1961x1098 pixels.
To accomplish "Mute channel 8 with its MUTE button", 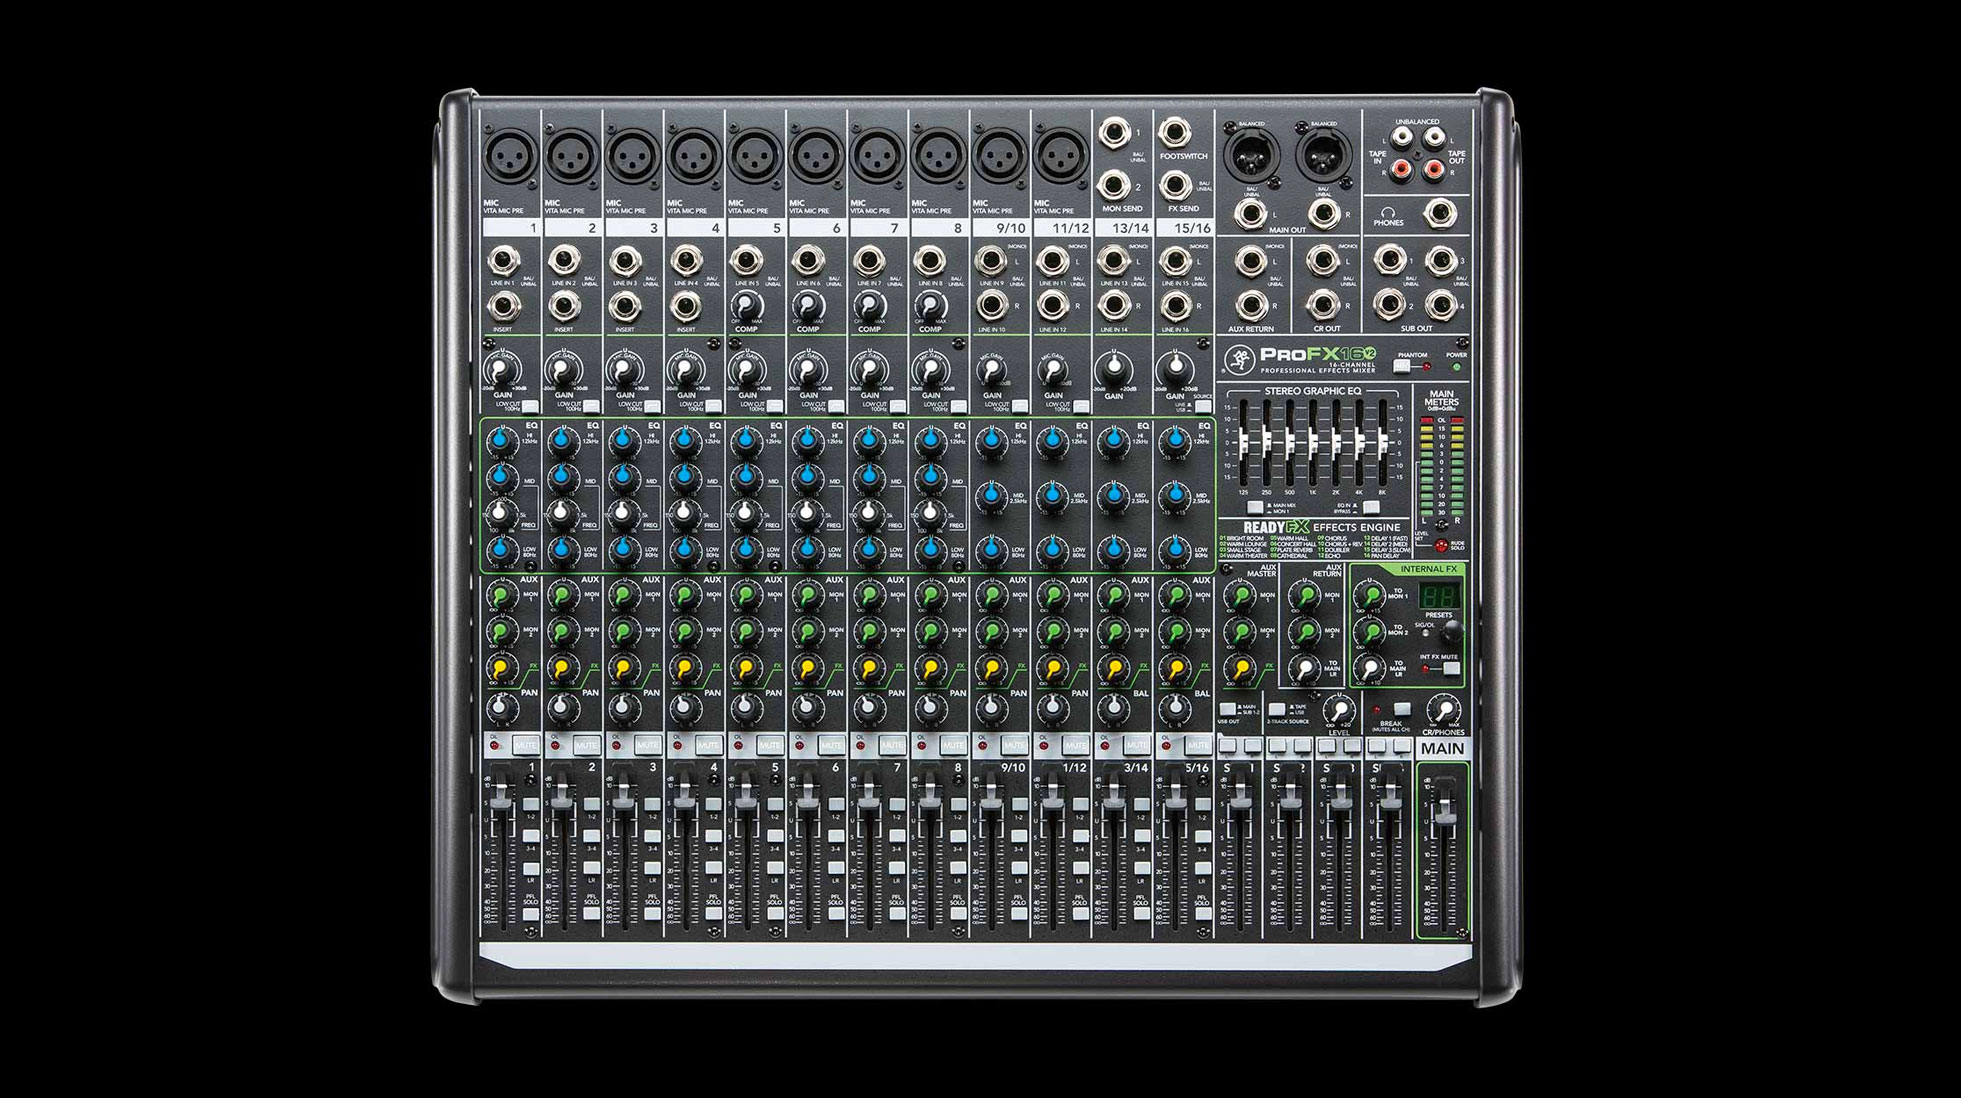I will coord(953,745).
